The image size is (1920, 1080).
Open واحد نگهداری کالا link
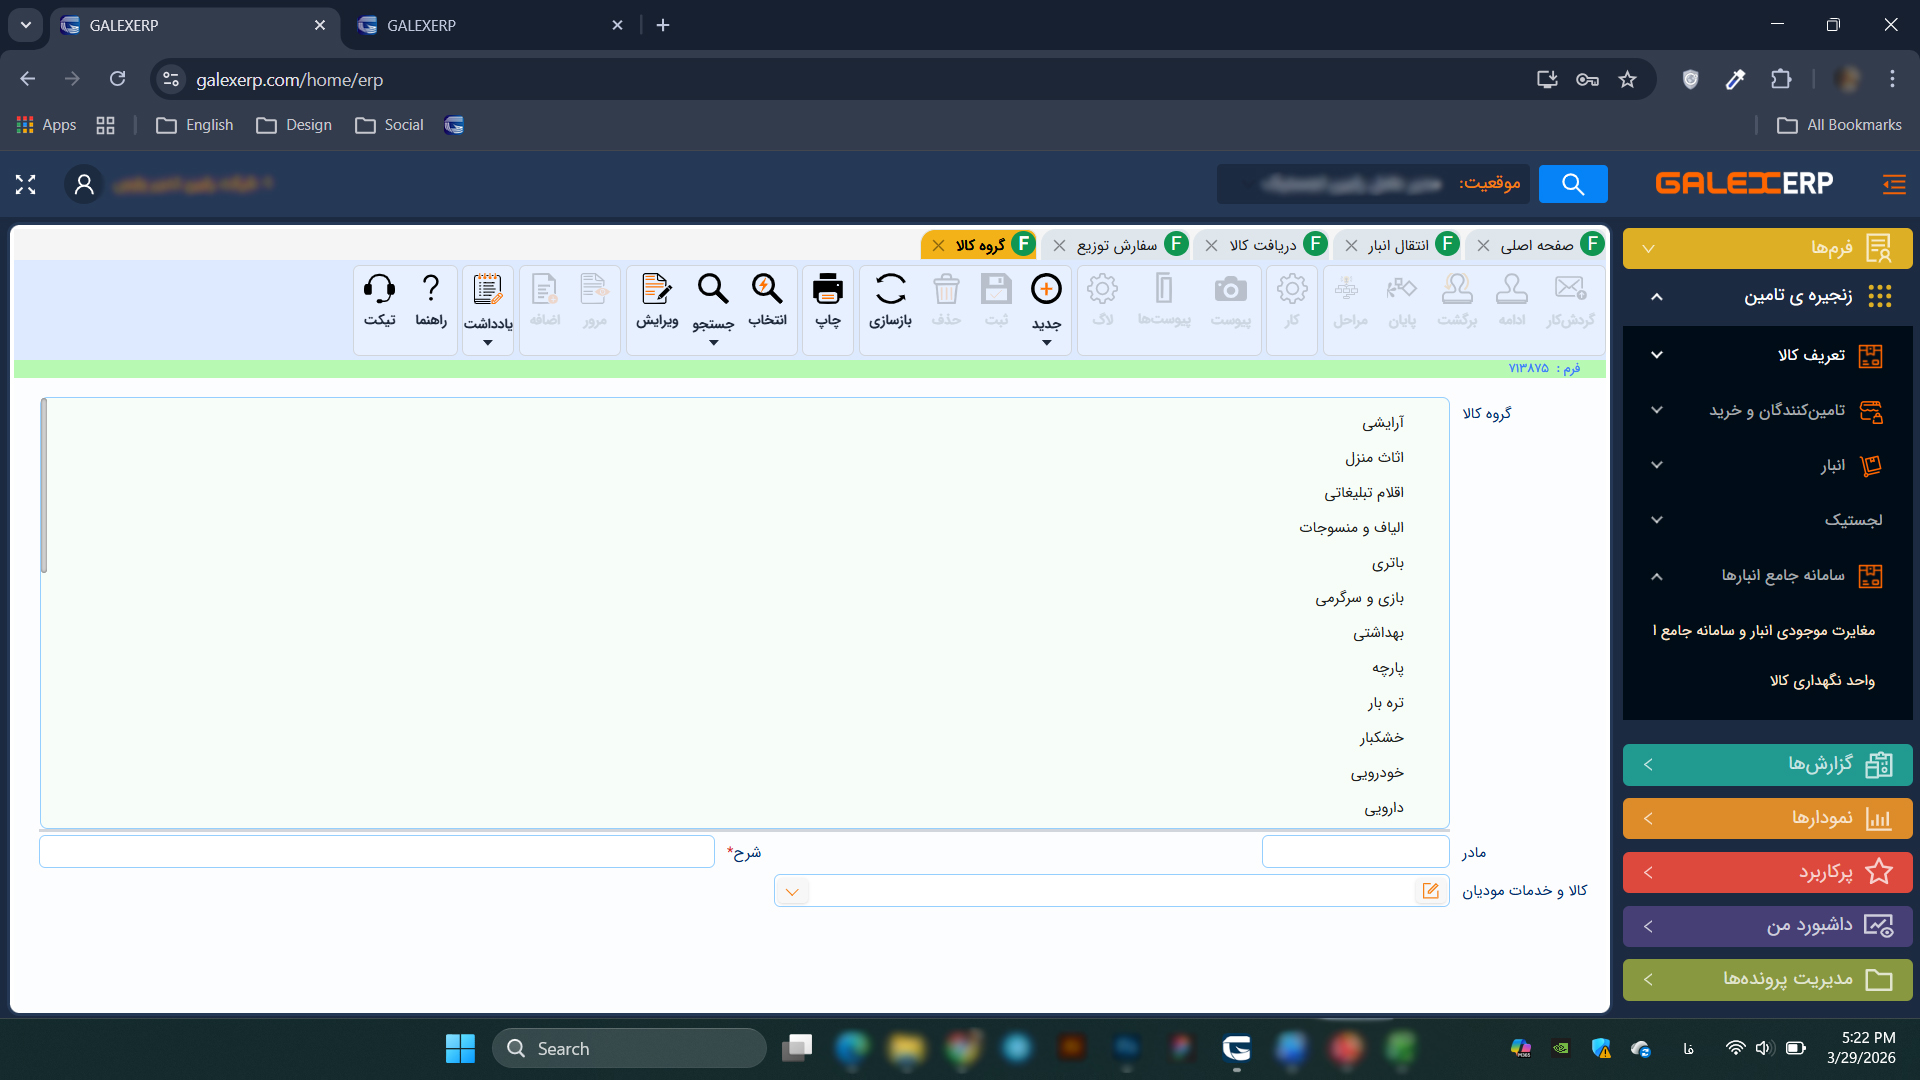point(1822,681)
